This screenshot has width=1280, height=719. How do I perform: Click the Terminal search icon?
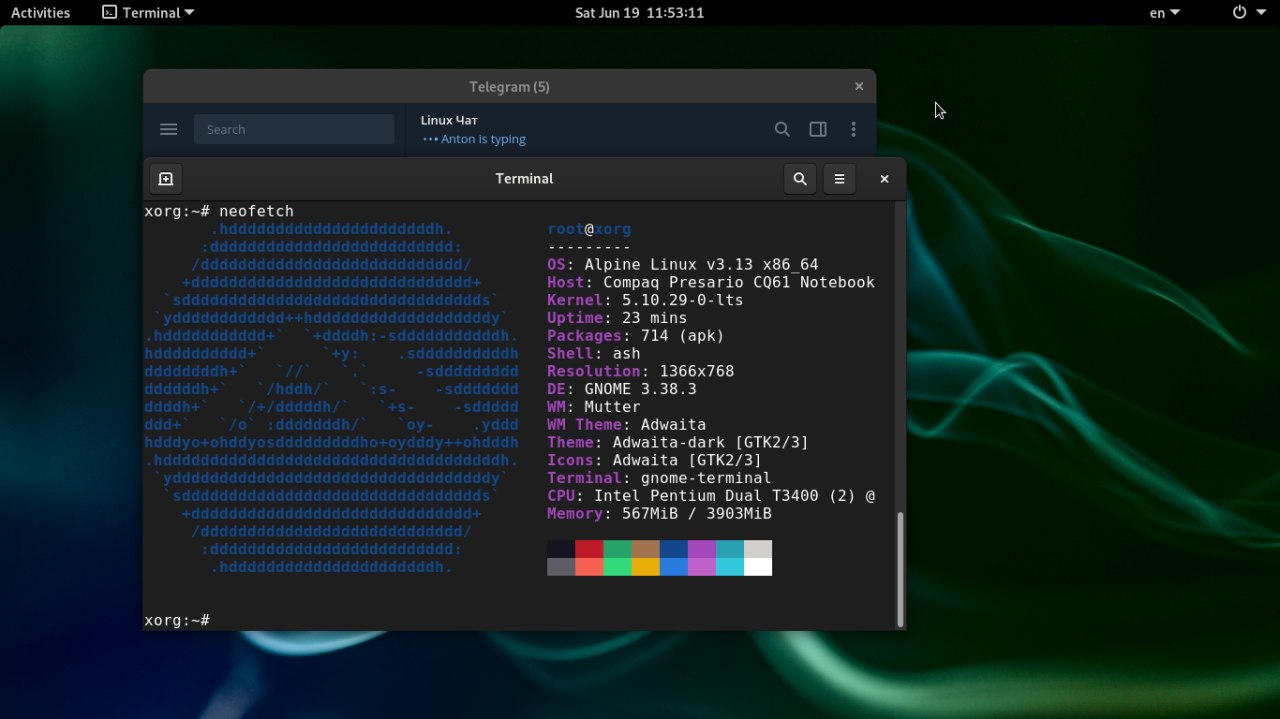[800, 179]
